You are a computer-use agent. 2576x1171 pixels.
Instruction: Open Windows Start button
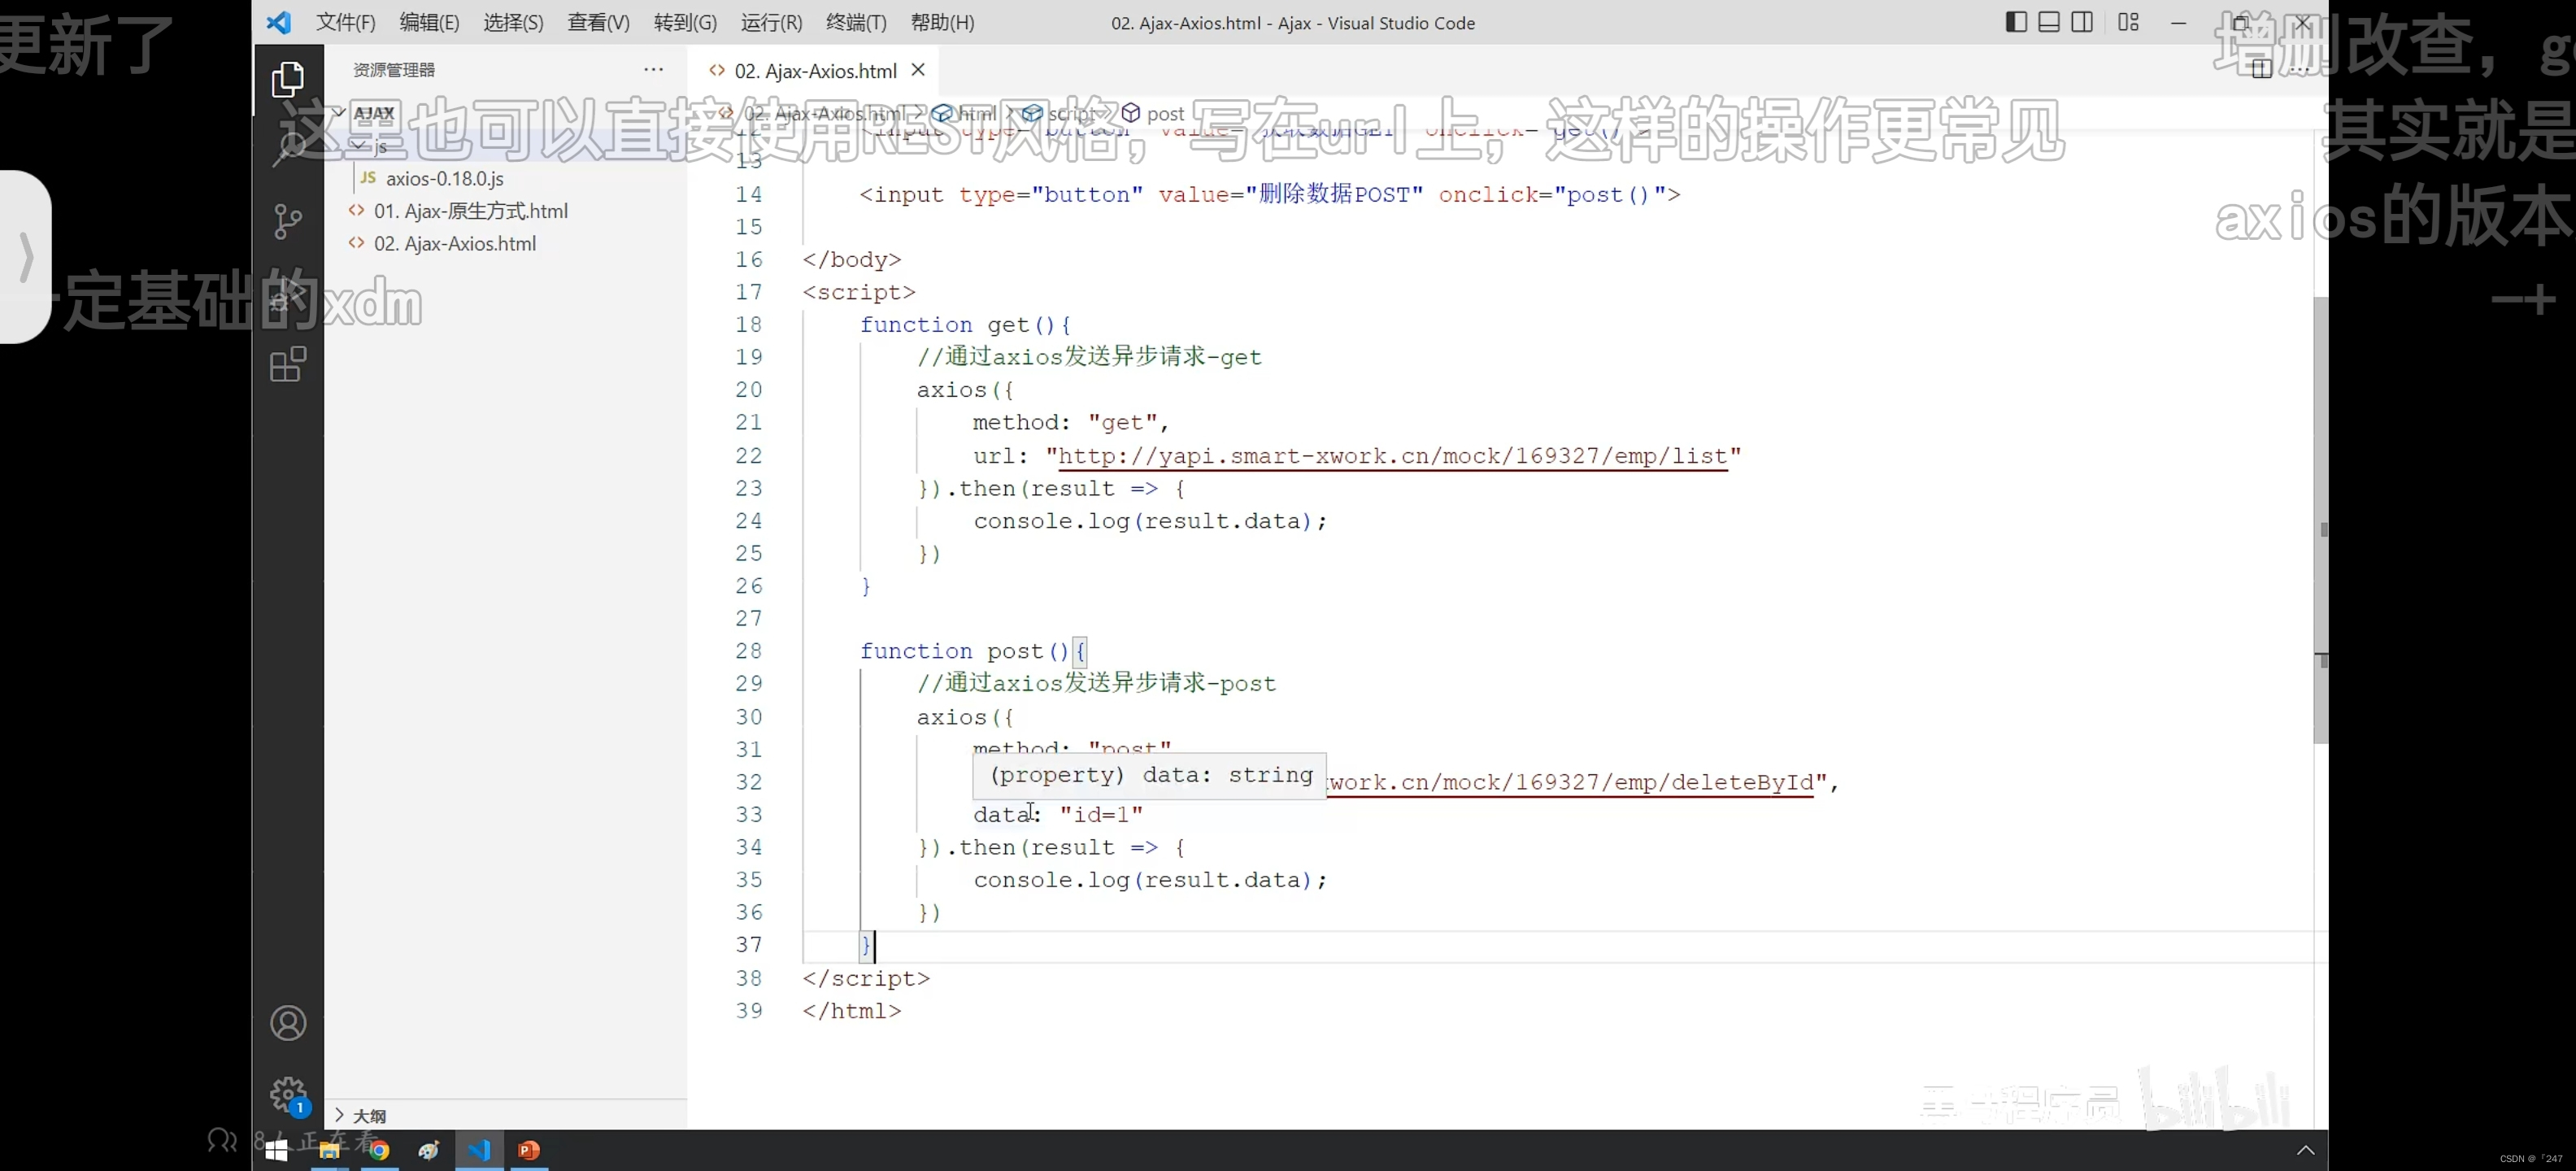coord(277,1150)
